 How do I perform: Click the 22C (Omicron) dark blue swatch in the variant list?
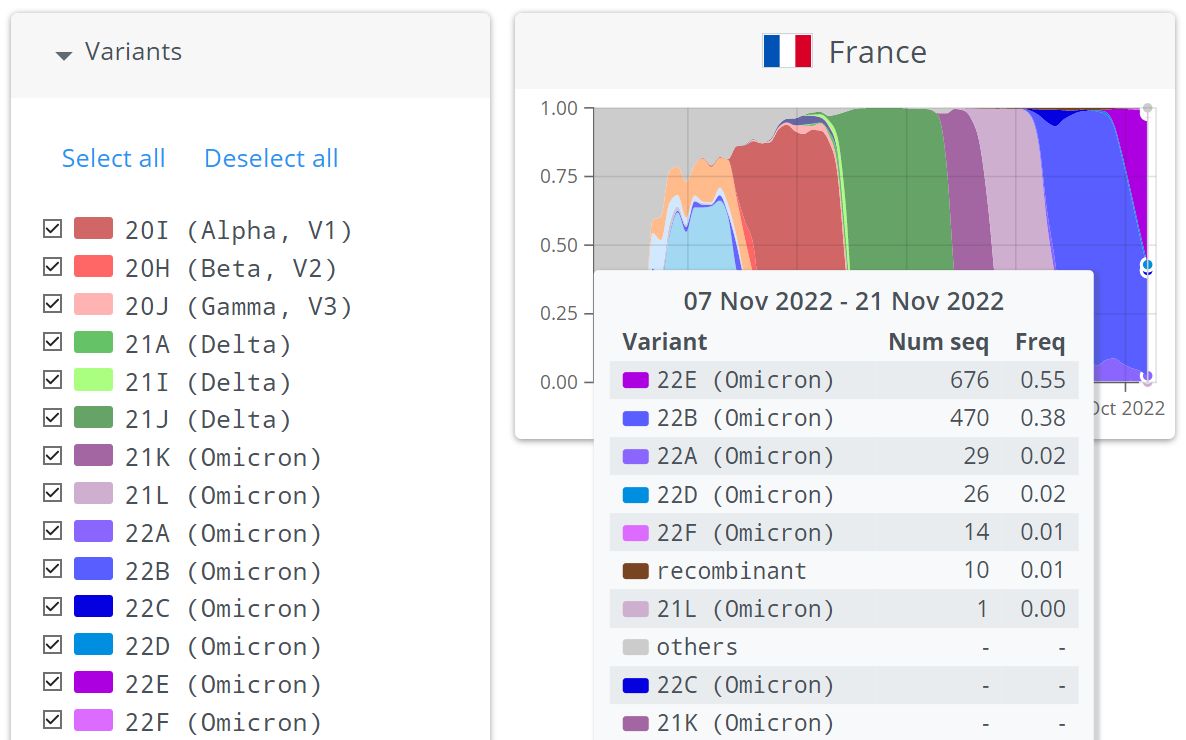93,607
